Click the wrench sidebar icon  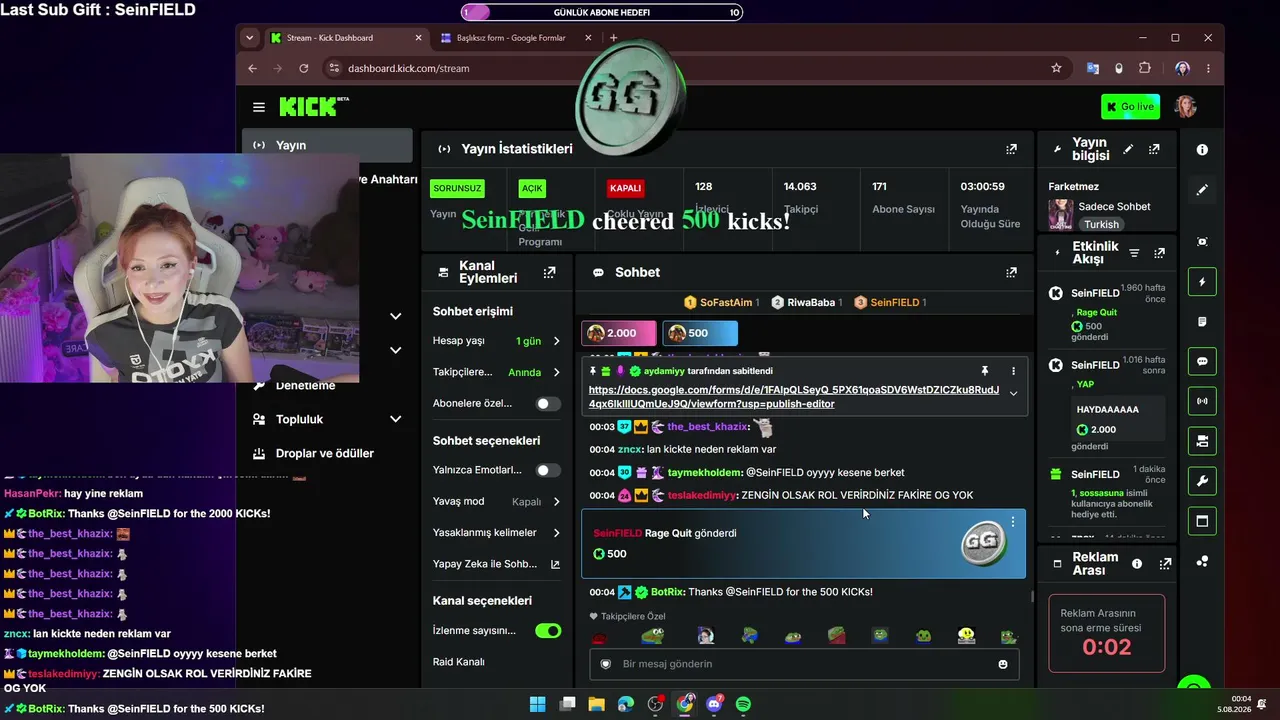coord(1202,480)
